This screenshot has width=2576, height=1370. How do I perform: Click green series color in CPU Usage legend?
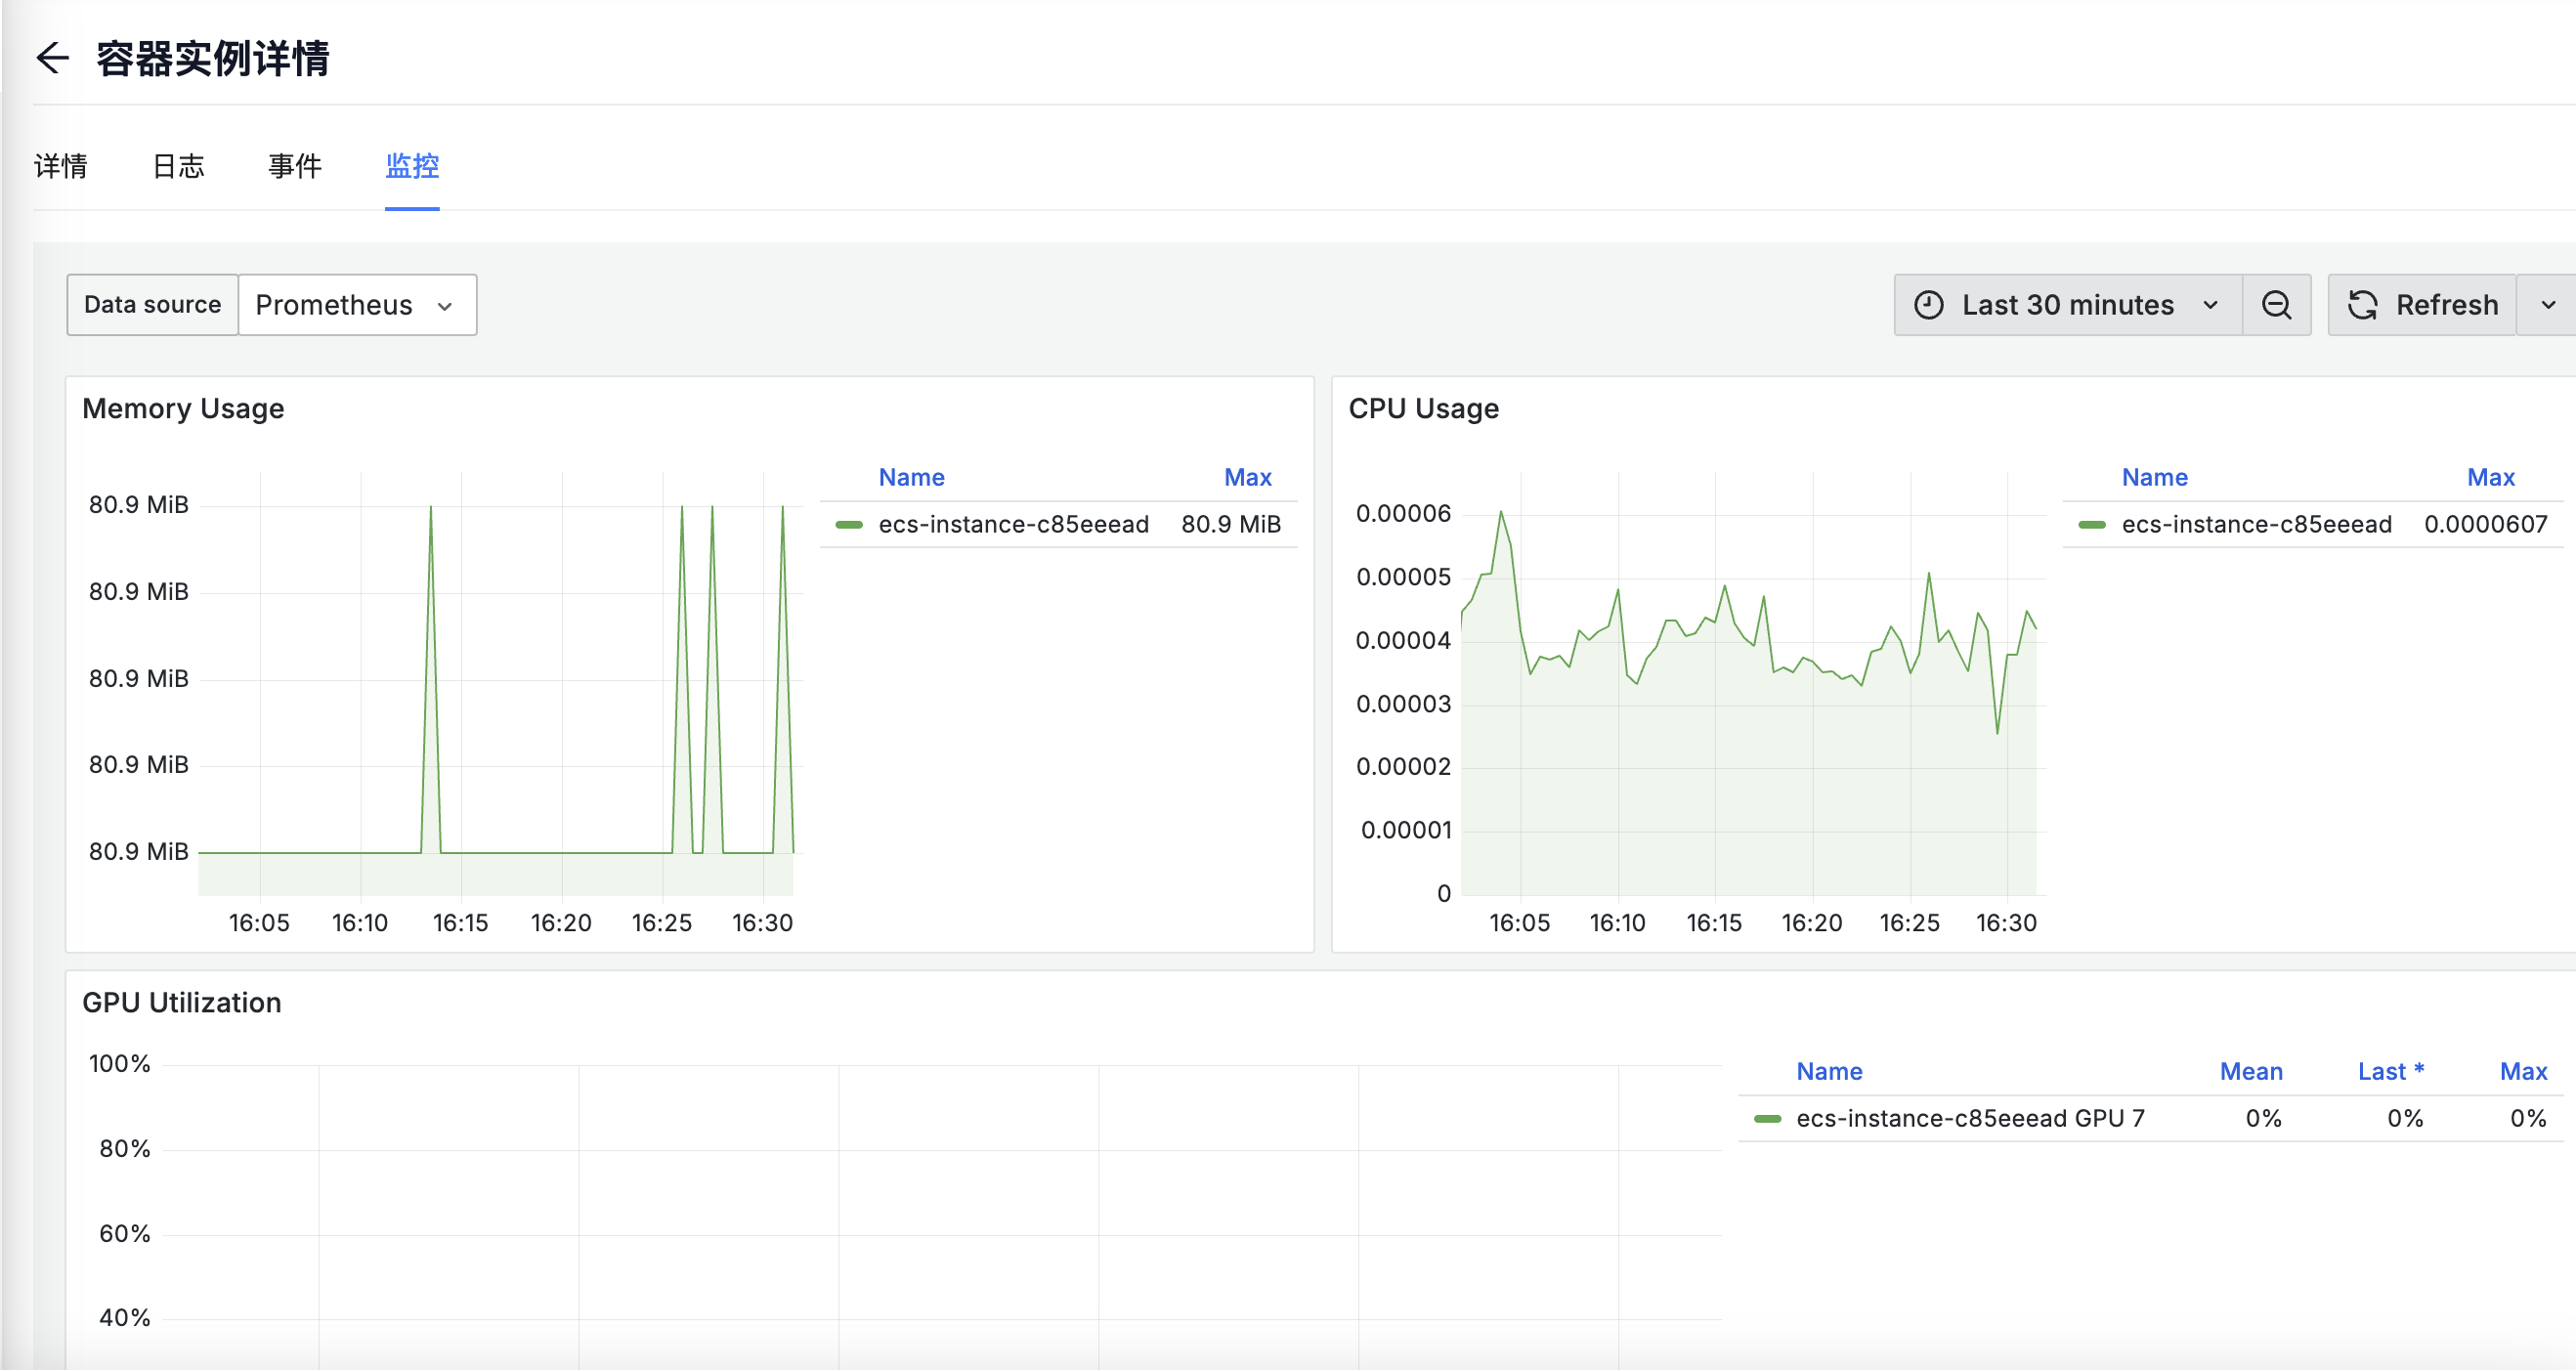click(2092, 525)
